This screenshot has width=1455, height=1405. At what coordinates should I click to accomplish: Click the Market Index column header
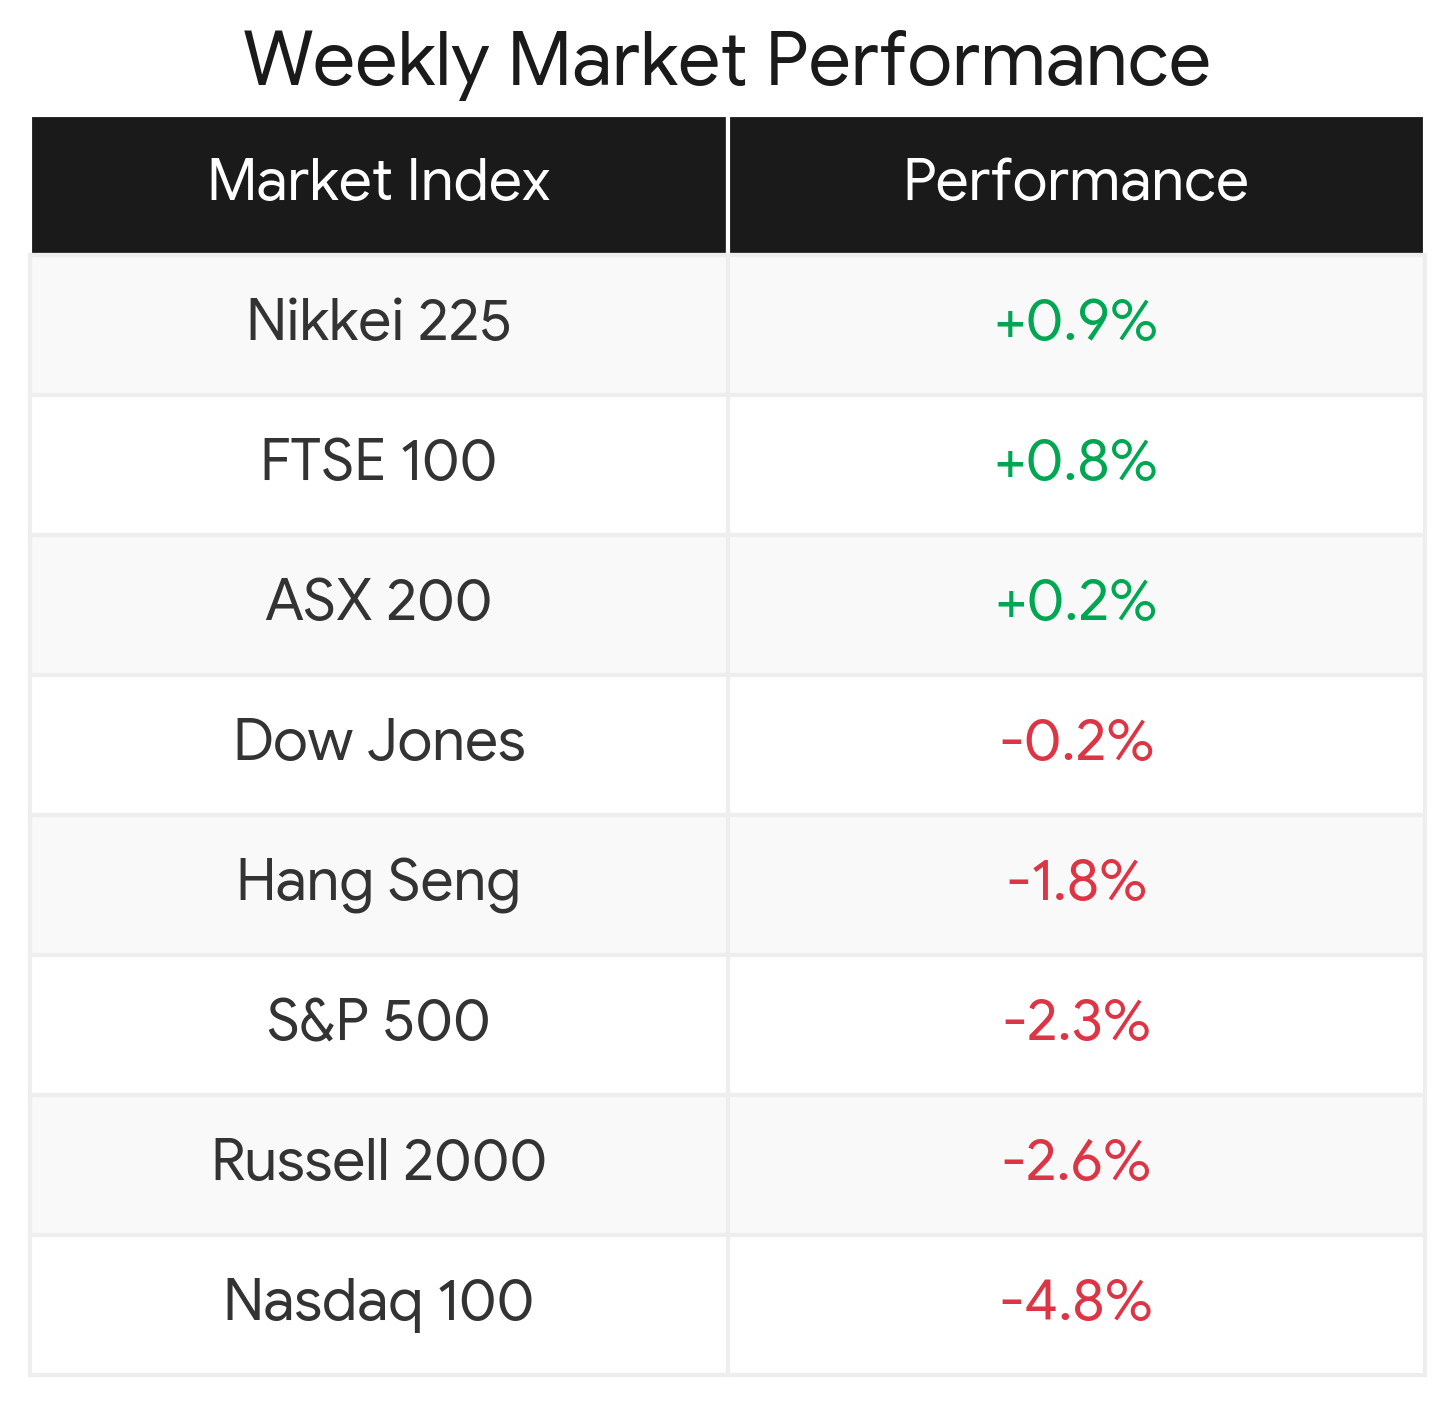(x=379, y=181)
